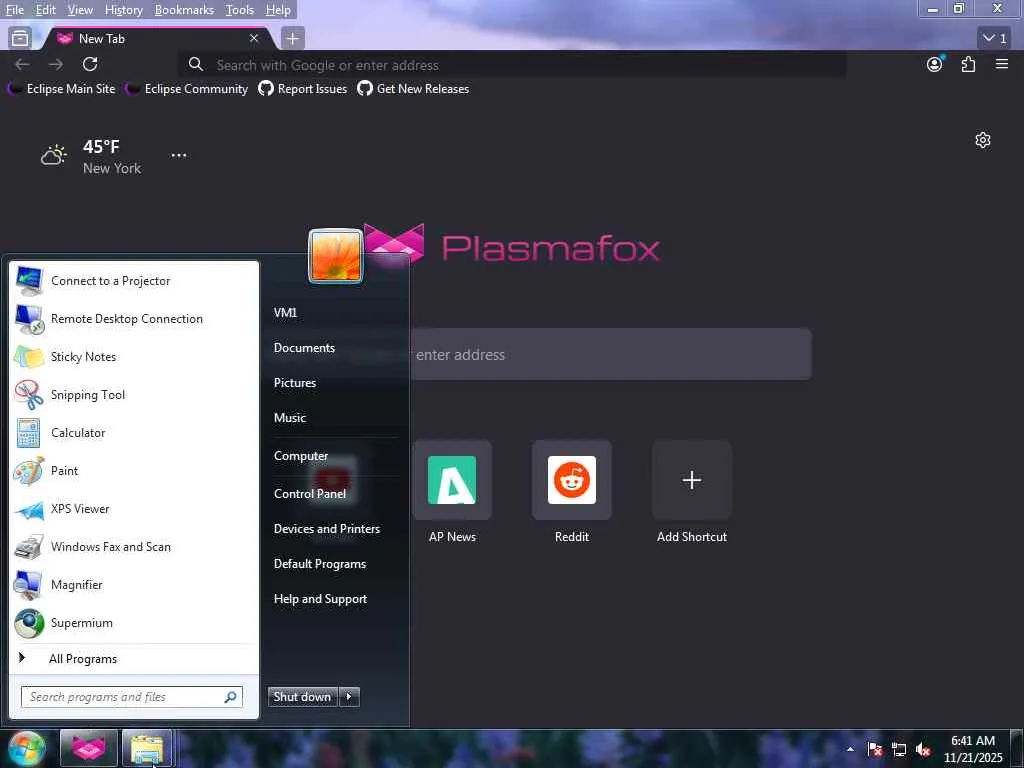Open the File menu
Image resolution: width=1024 pixels, height=768 pixels.
point(14,10)
